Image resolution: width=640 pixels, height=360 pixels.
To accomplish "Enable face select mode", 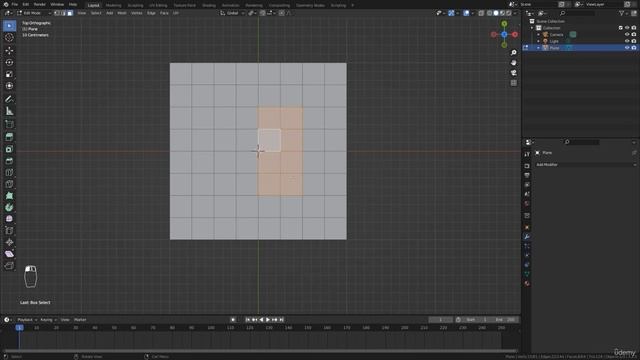I will (x=70, y=13).
